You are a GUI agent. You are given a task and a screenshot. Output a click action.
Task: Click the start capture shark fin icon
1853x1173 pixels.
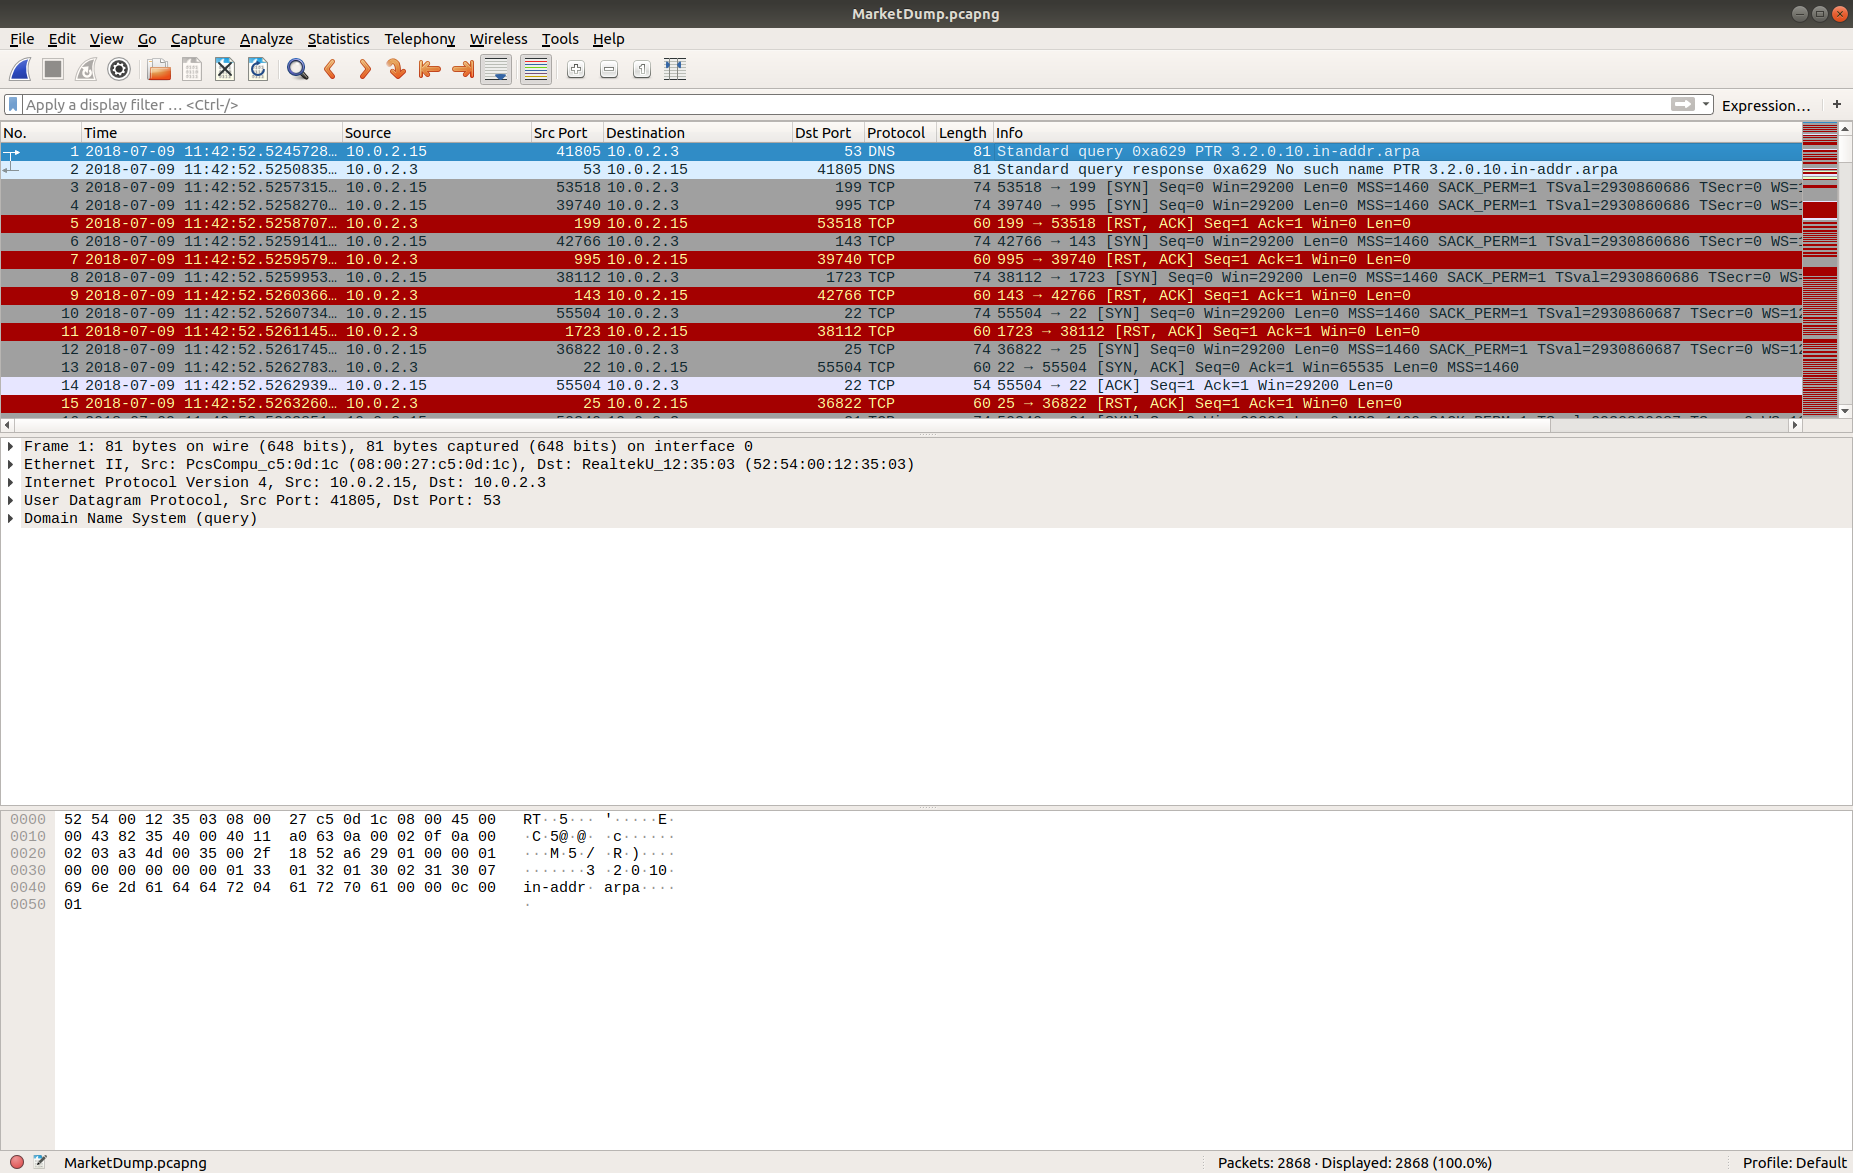20,69
